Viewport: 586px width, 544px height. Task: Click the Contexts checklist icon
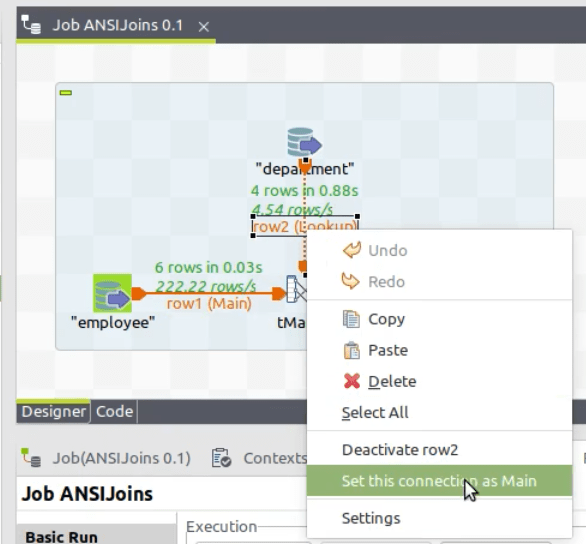point(221,458)
